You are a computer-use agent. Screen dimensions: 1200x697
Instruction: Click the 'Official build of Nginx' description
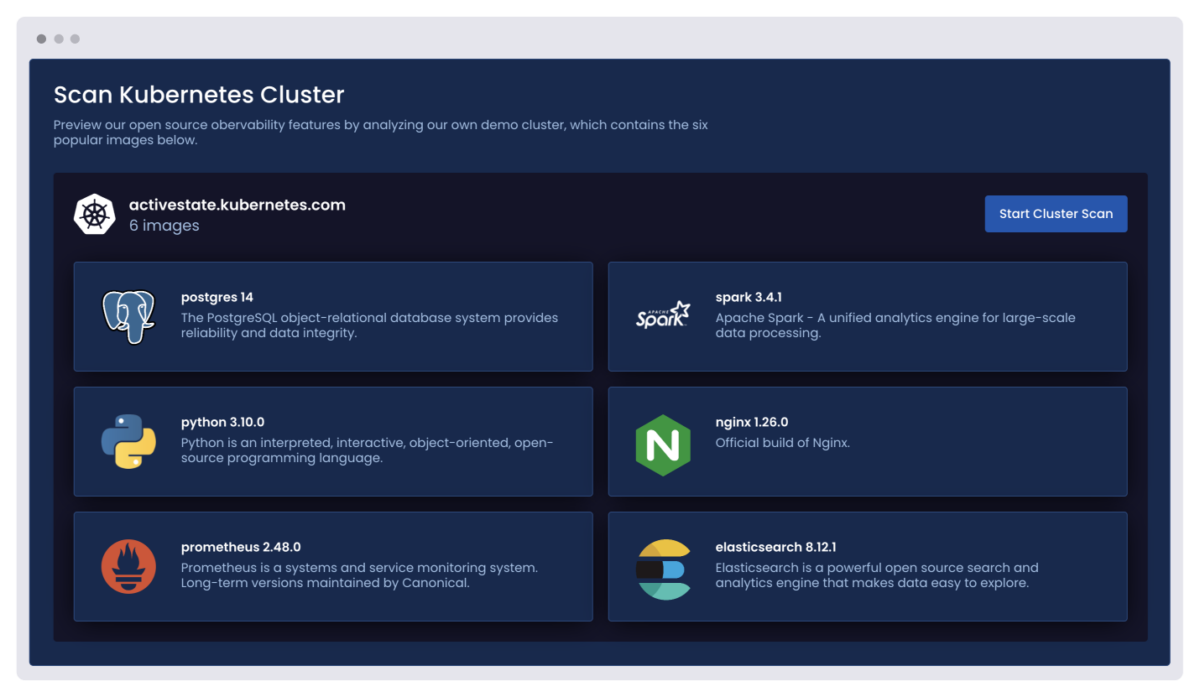[x=782, y=442]
